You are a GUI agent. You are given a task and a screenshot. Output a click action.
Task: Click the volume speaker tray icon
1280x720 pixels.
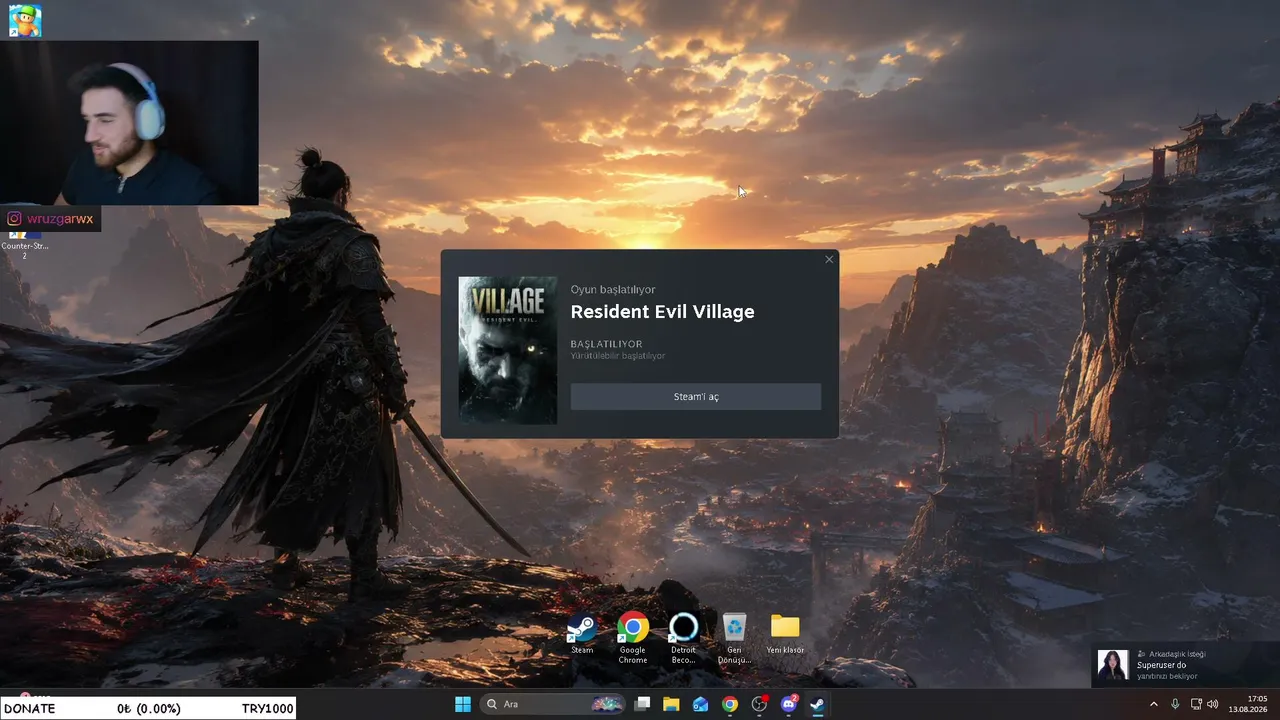(x=1213, y=704)
